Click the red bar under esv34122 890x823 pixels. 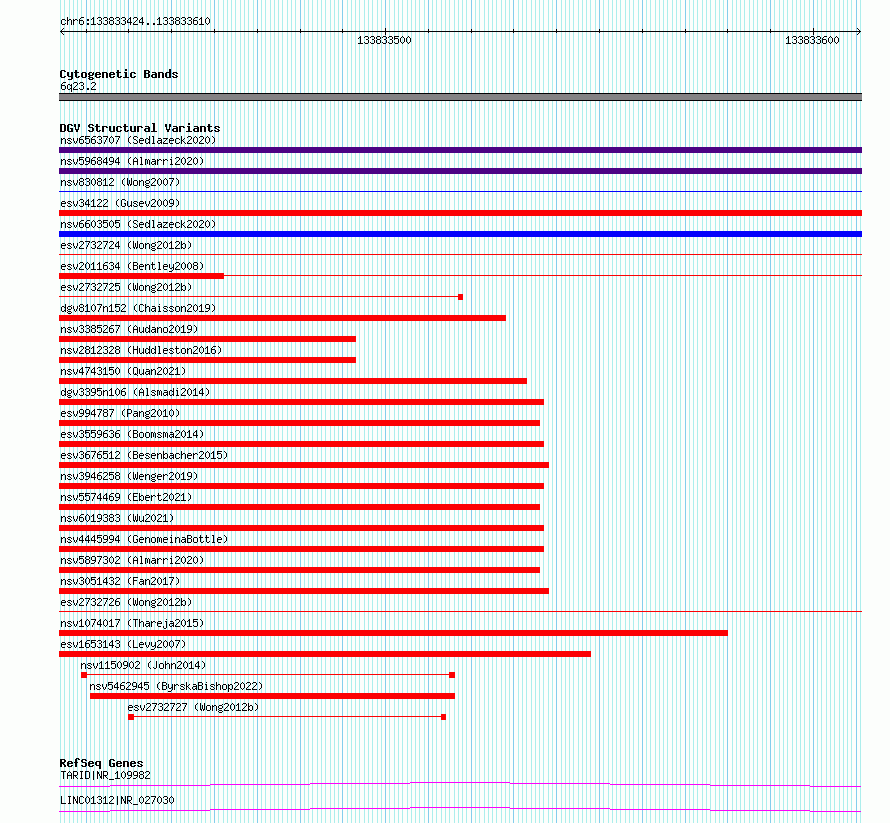[460, 213]
